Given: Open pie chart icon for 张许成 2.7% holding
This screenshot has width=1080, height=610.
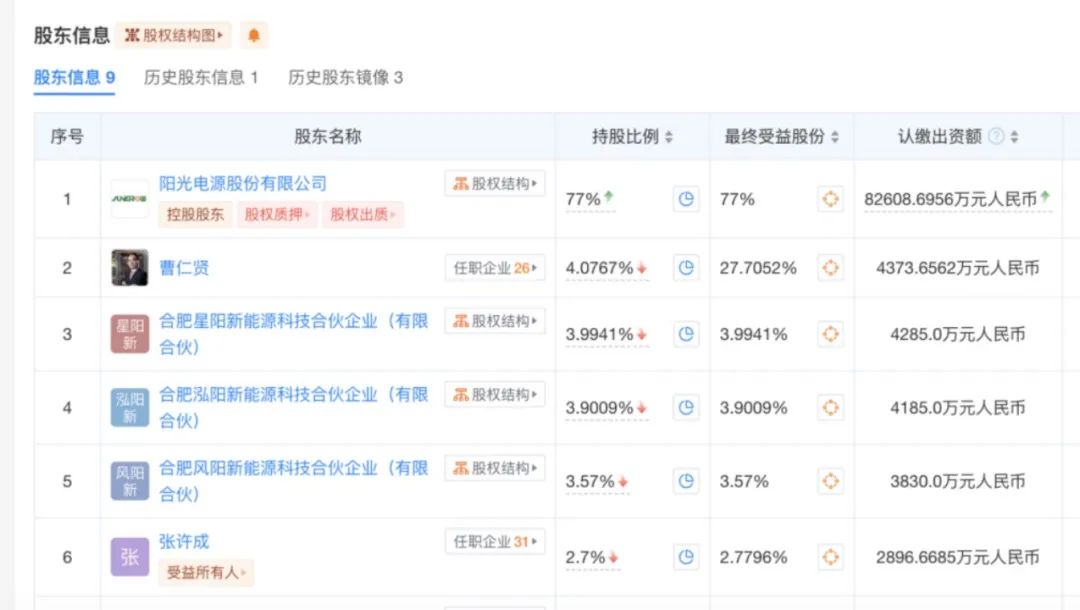Looking at the screenshot, I should coord(686,557).
